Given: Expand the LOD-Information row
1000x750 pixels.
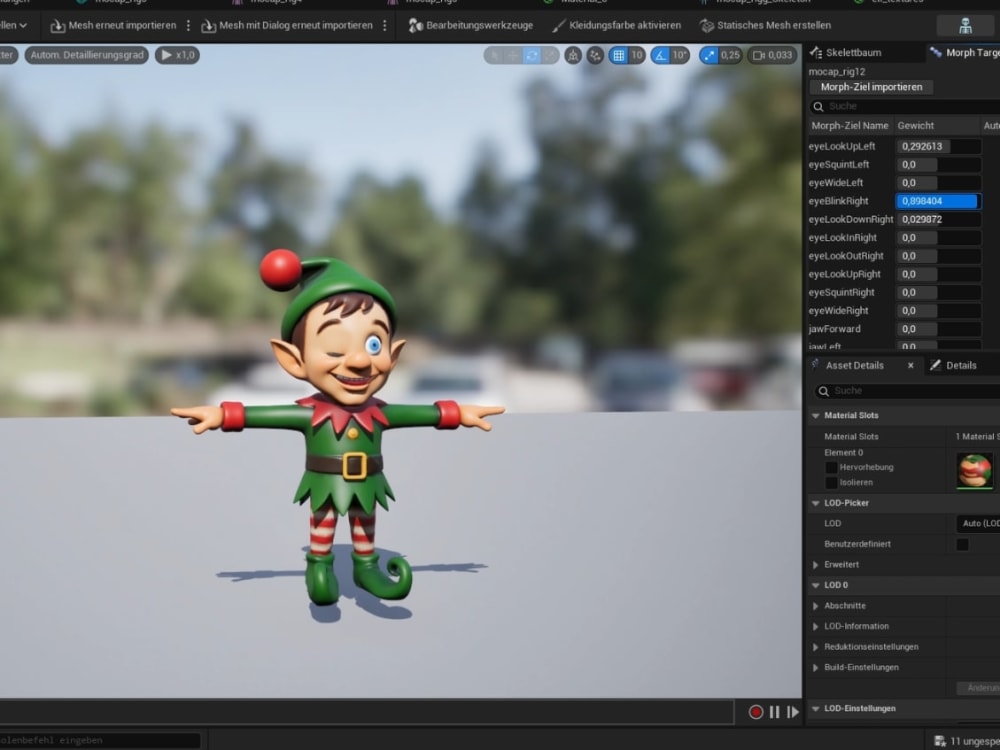Looking at the screenshot, I should click(815, 626).
